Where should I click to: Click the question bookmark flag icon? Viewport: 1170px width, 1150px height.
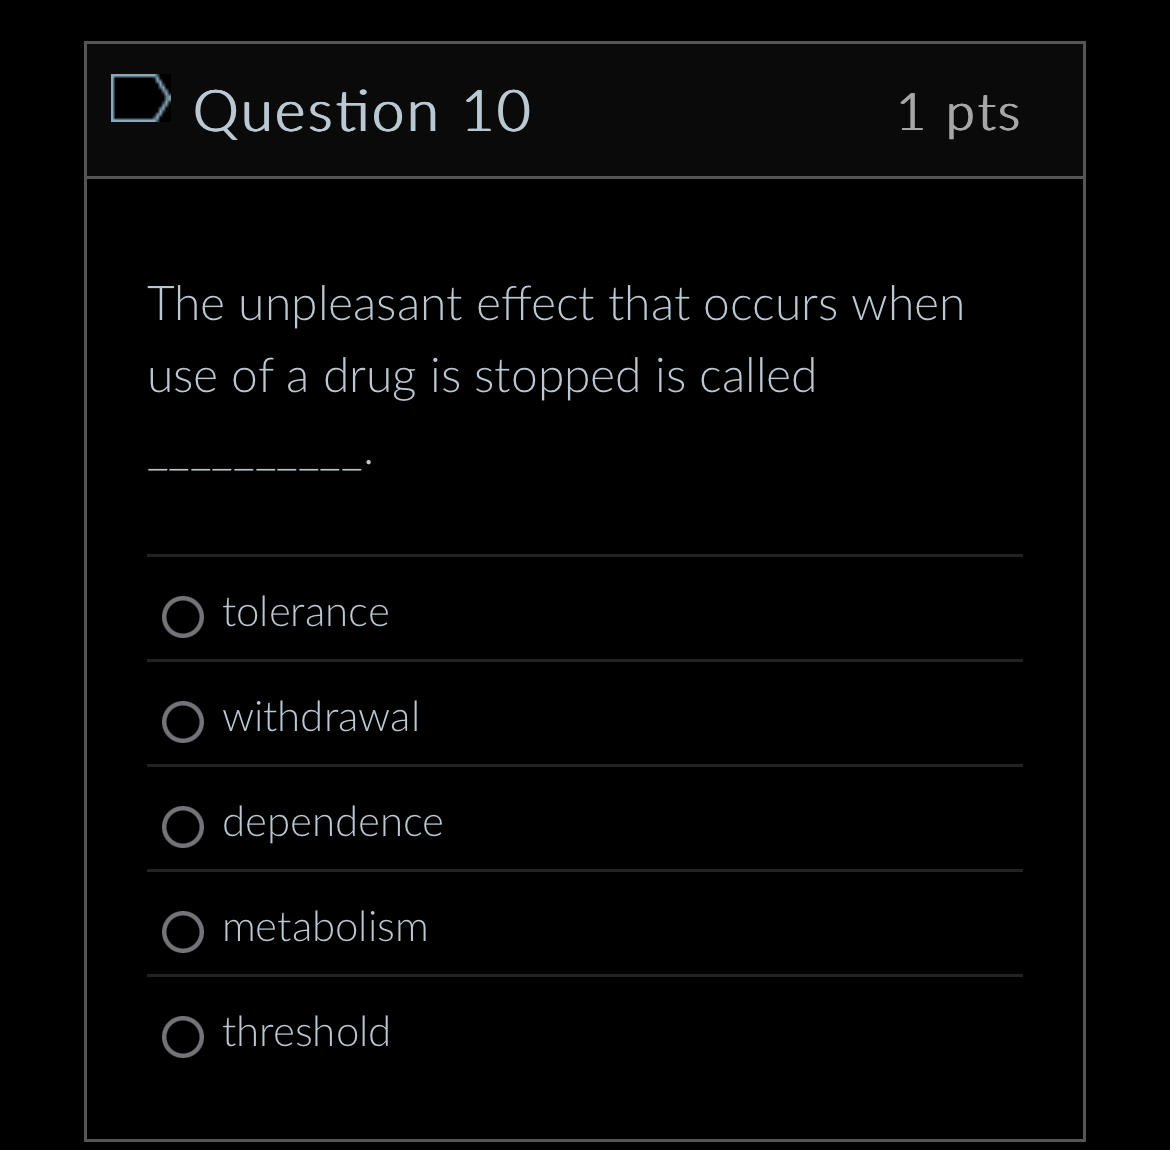click(141, 99)
